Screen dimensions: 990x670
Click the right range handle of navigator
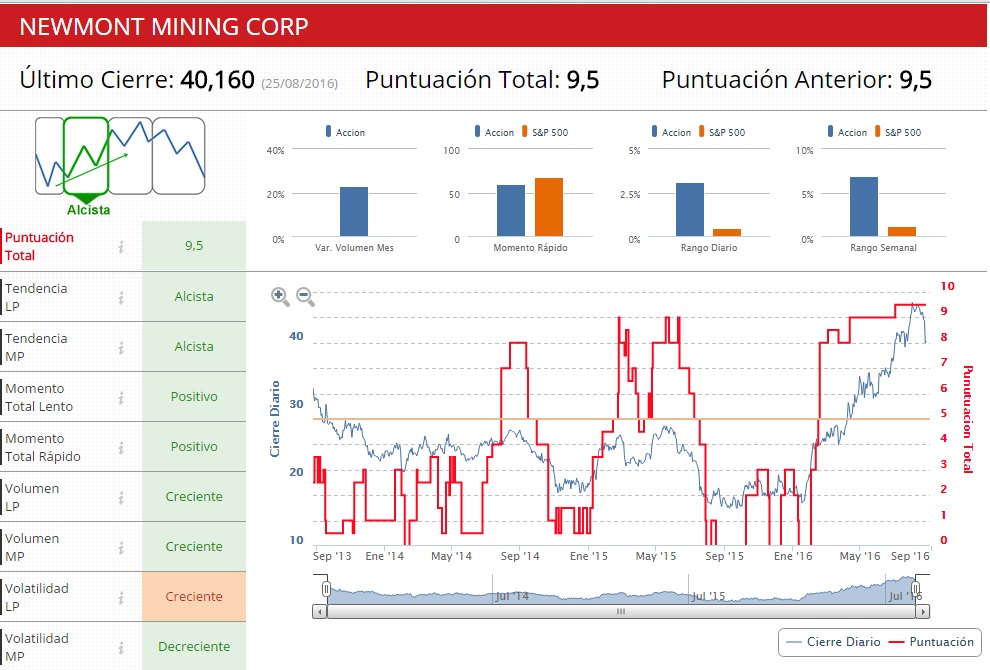[x=917, y=589]
